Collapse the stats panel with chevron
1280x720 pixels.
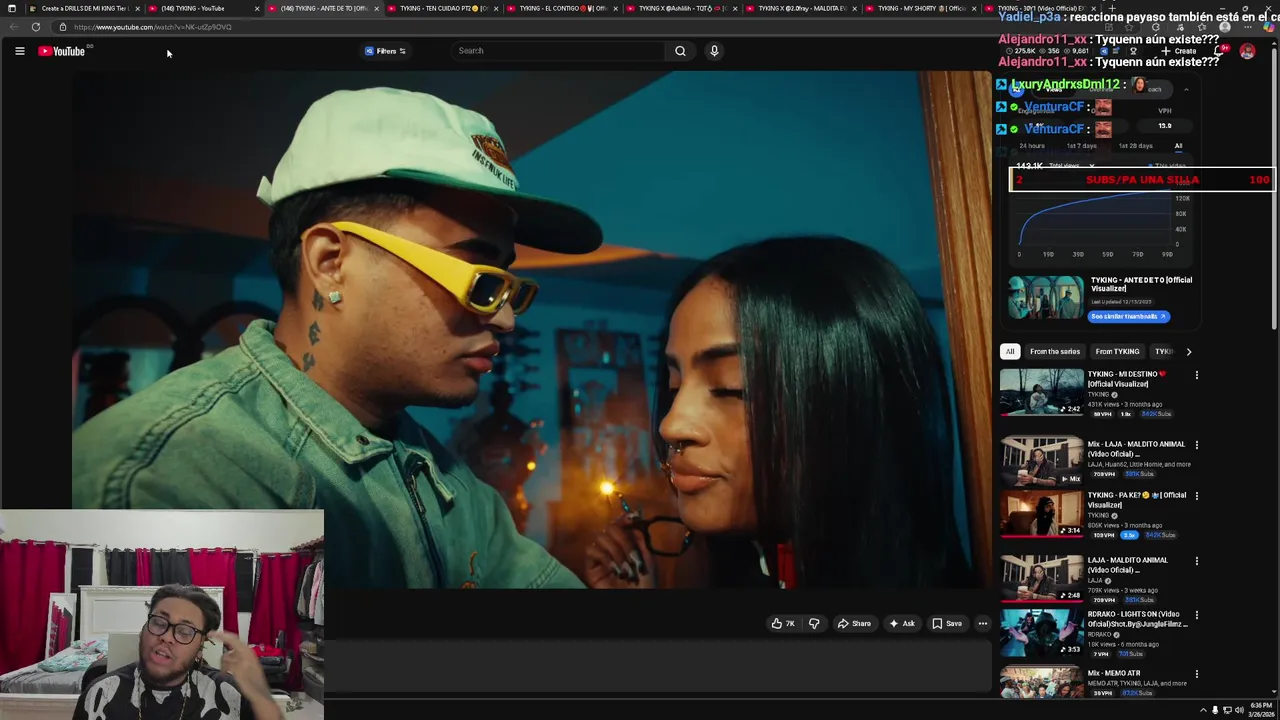1186,90
